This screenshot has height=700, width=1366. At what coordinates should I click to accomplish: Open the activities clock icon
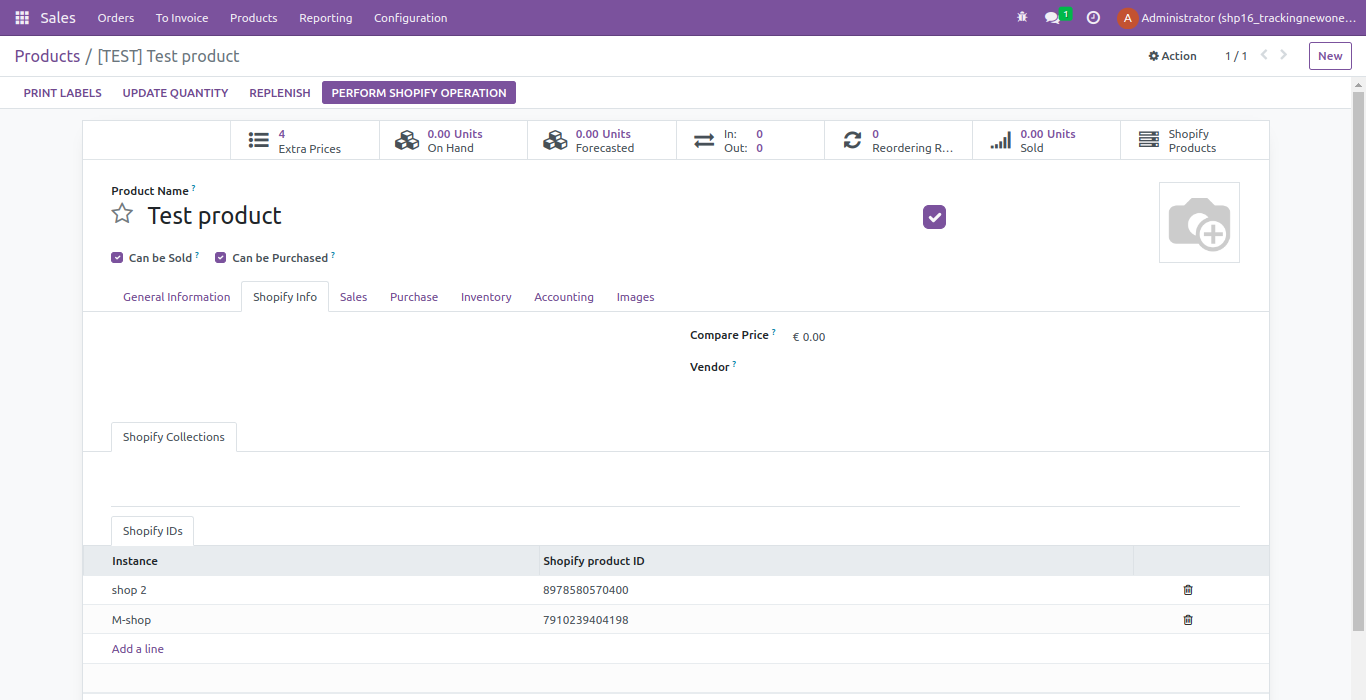click(x=1093, y=18)
